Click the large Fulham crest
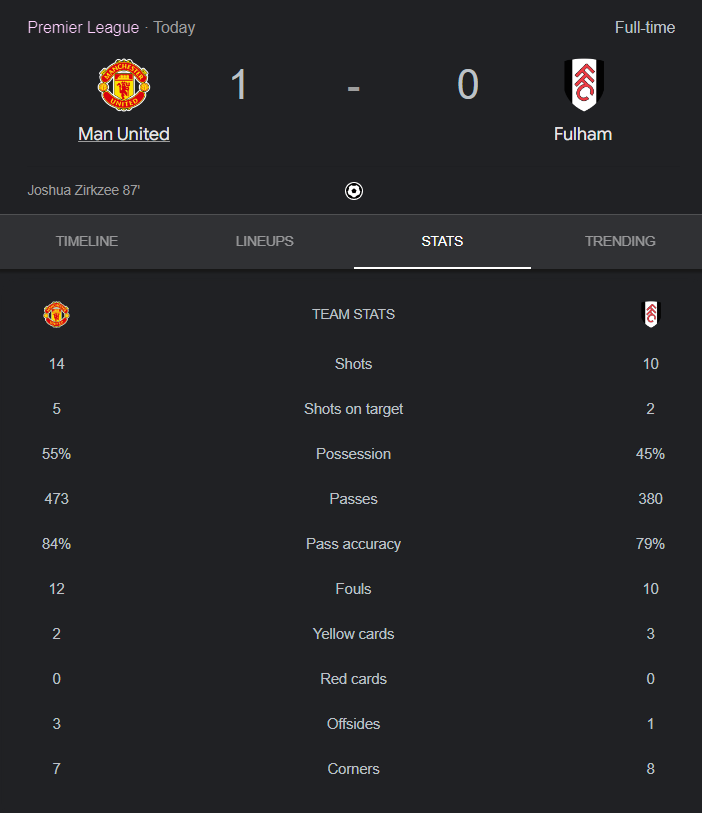Viewport: 702px width, 813px height. tap(584, 85)
